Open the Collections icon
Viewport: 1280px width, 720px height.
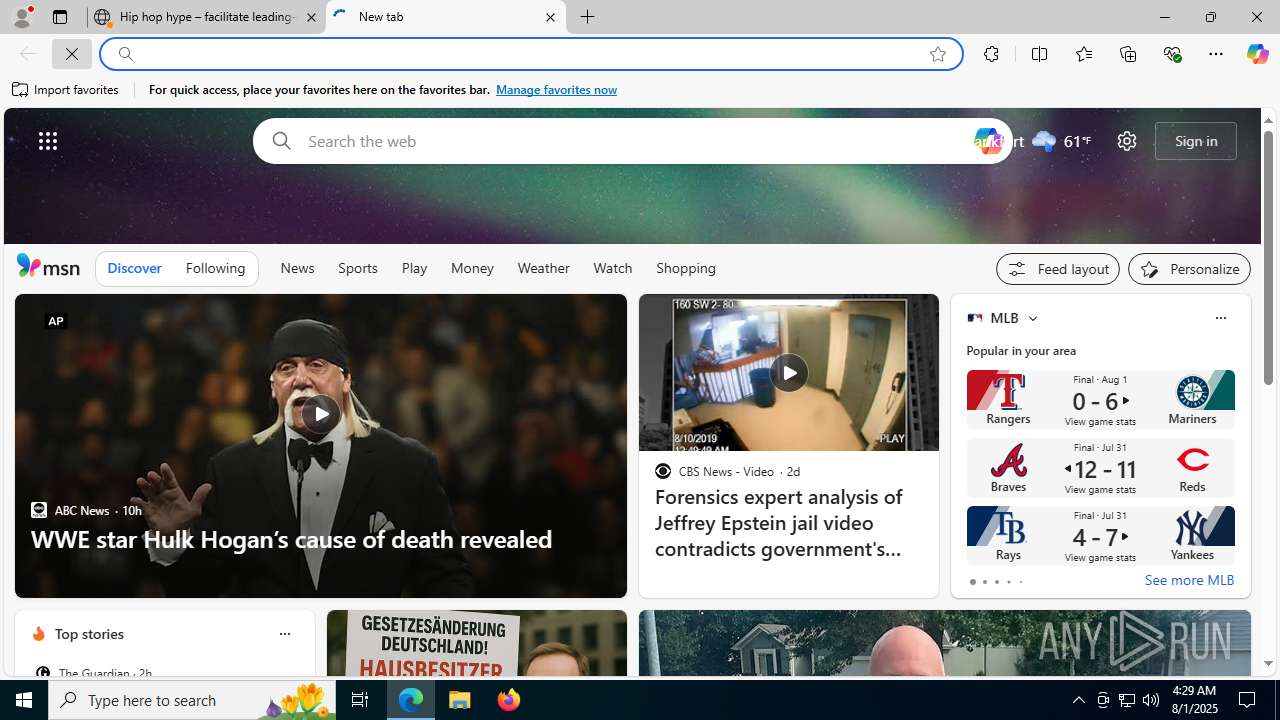coord(1128,54)
